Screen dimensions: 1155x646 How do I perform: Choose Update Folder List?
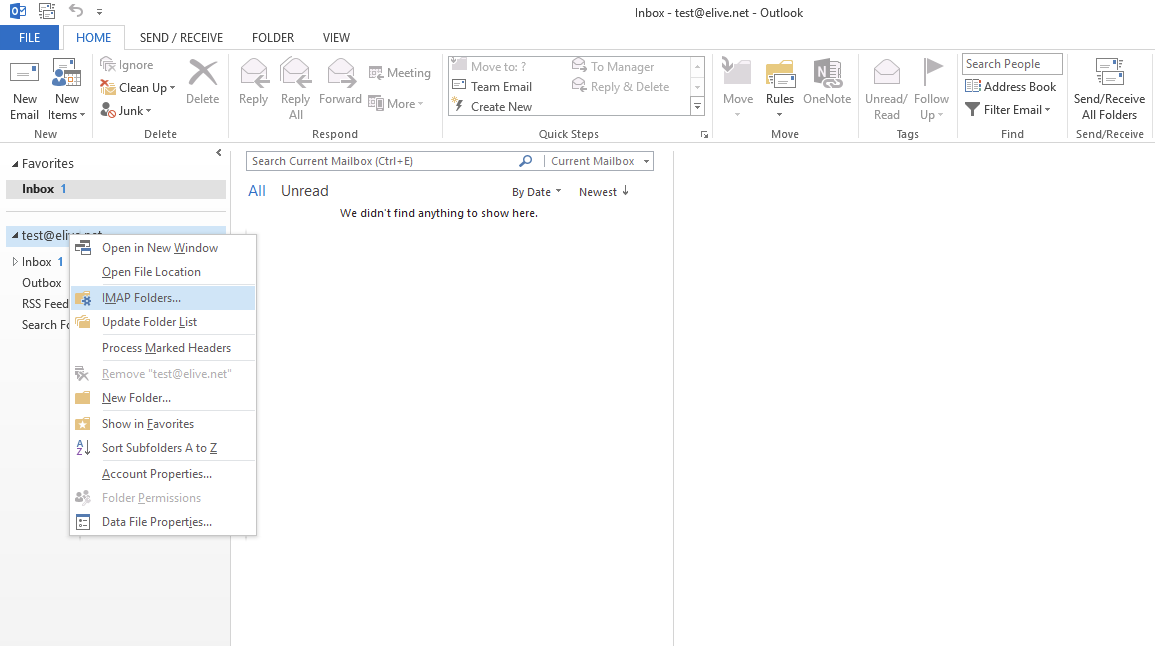point(163,322)
